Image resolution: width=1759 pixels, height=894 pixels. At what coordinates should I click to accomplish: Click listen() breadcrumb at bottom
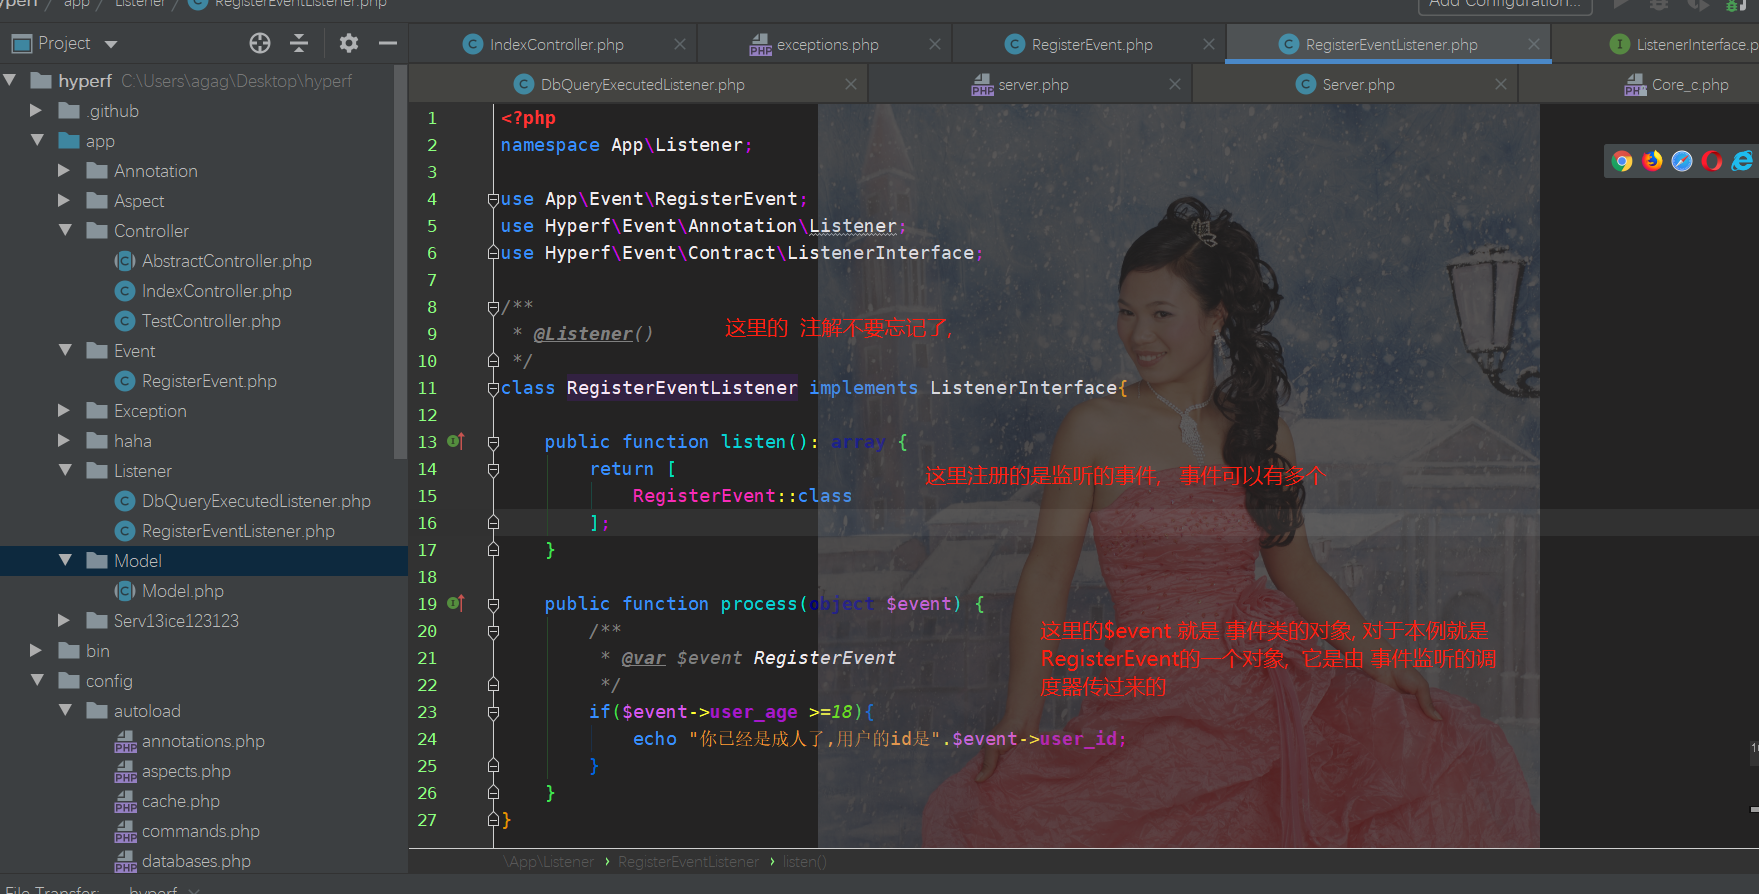point(804,862)
